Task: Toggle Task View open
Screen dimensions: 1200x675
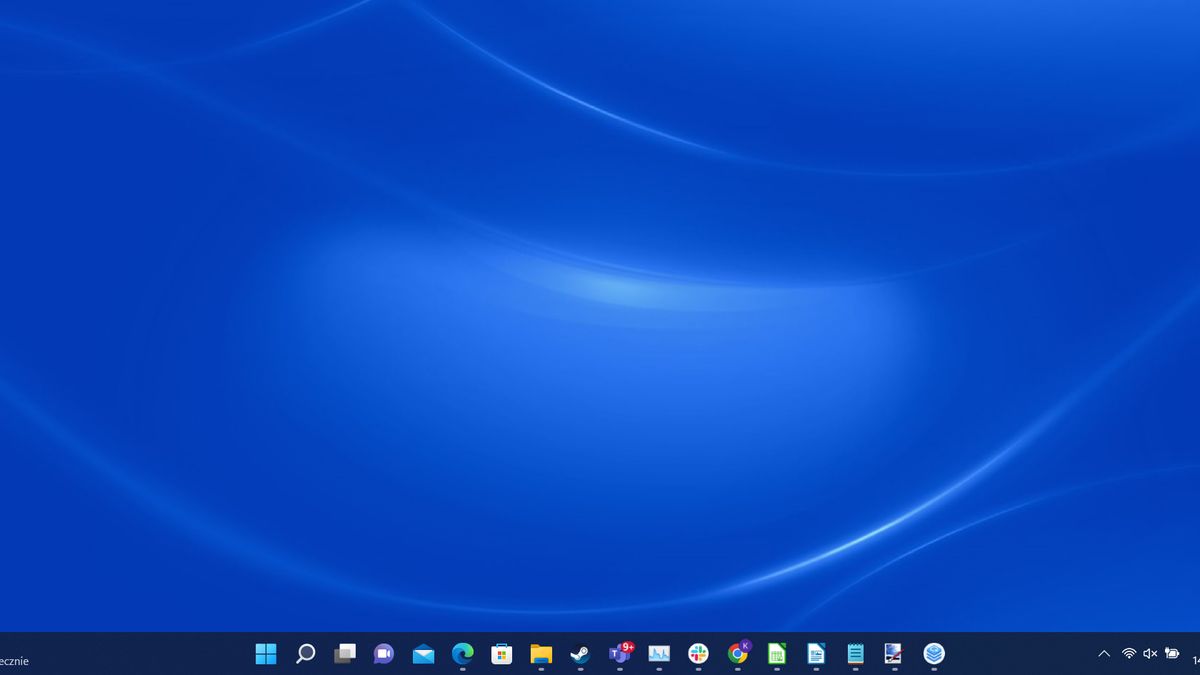Action: click(x=345, y=656)
